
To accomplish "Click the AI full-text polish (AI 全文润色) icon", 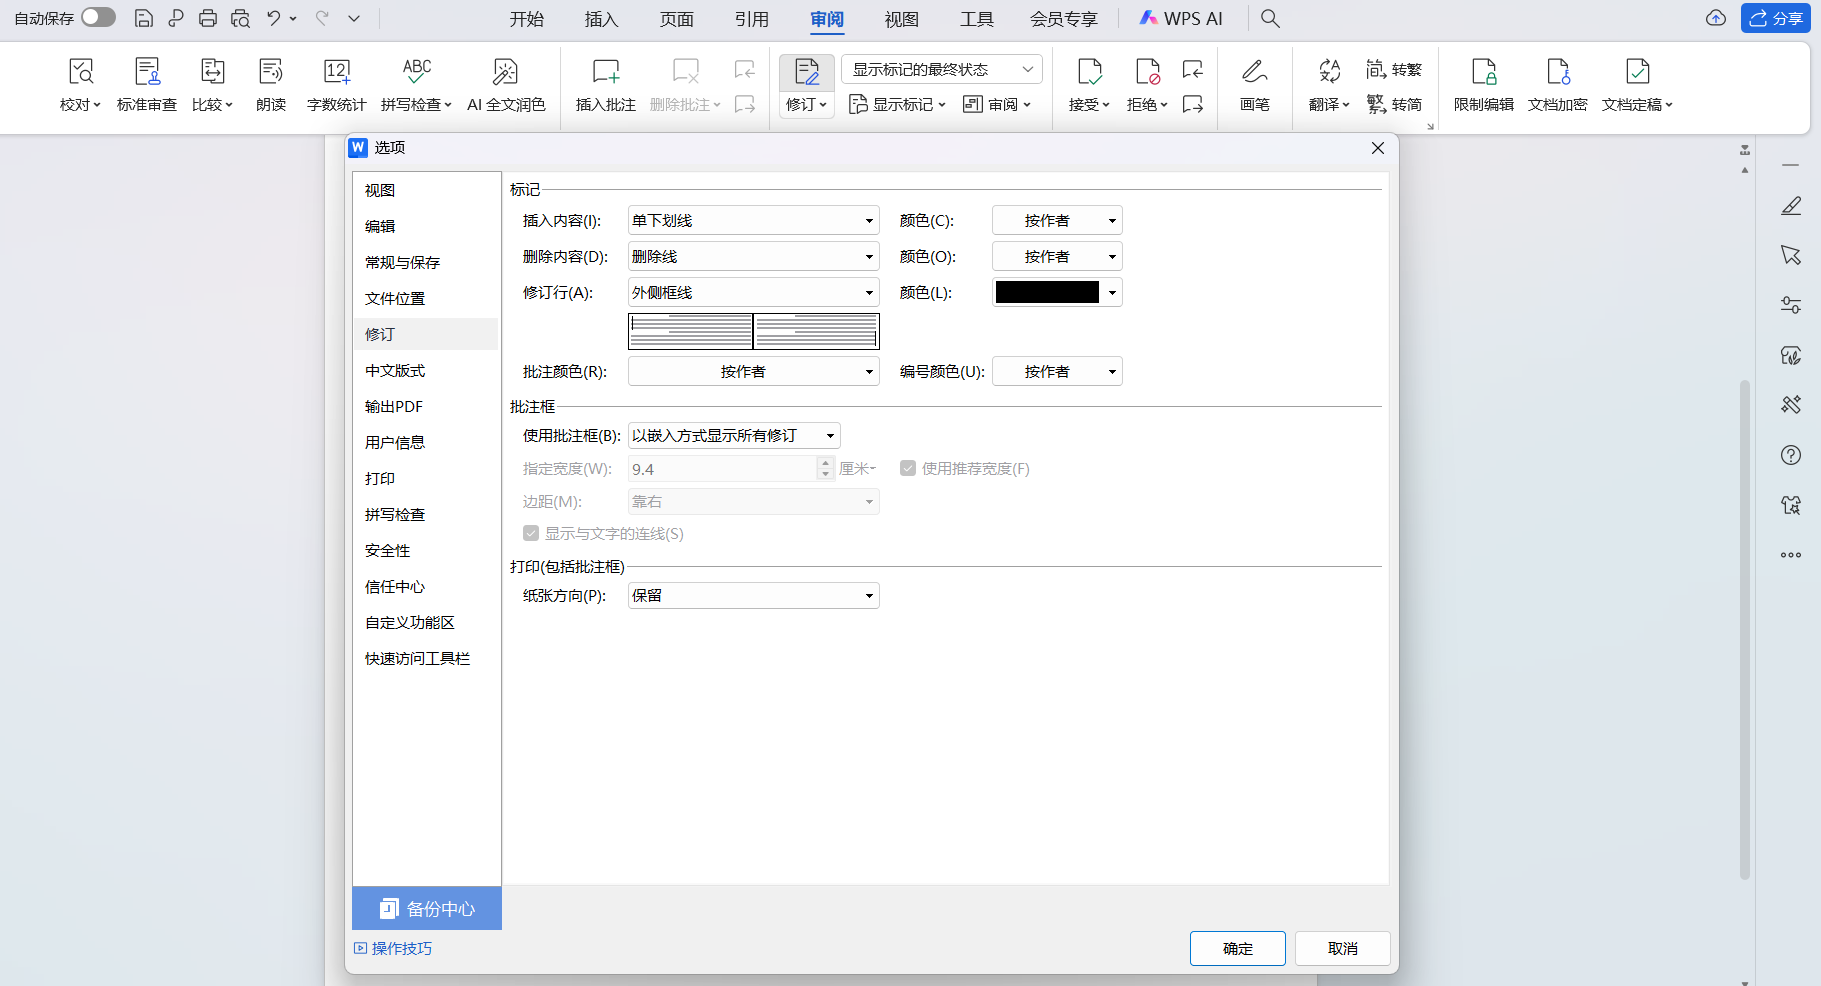I will coord(505,72).
